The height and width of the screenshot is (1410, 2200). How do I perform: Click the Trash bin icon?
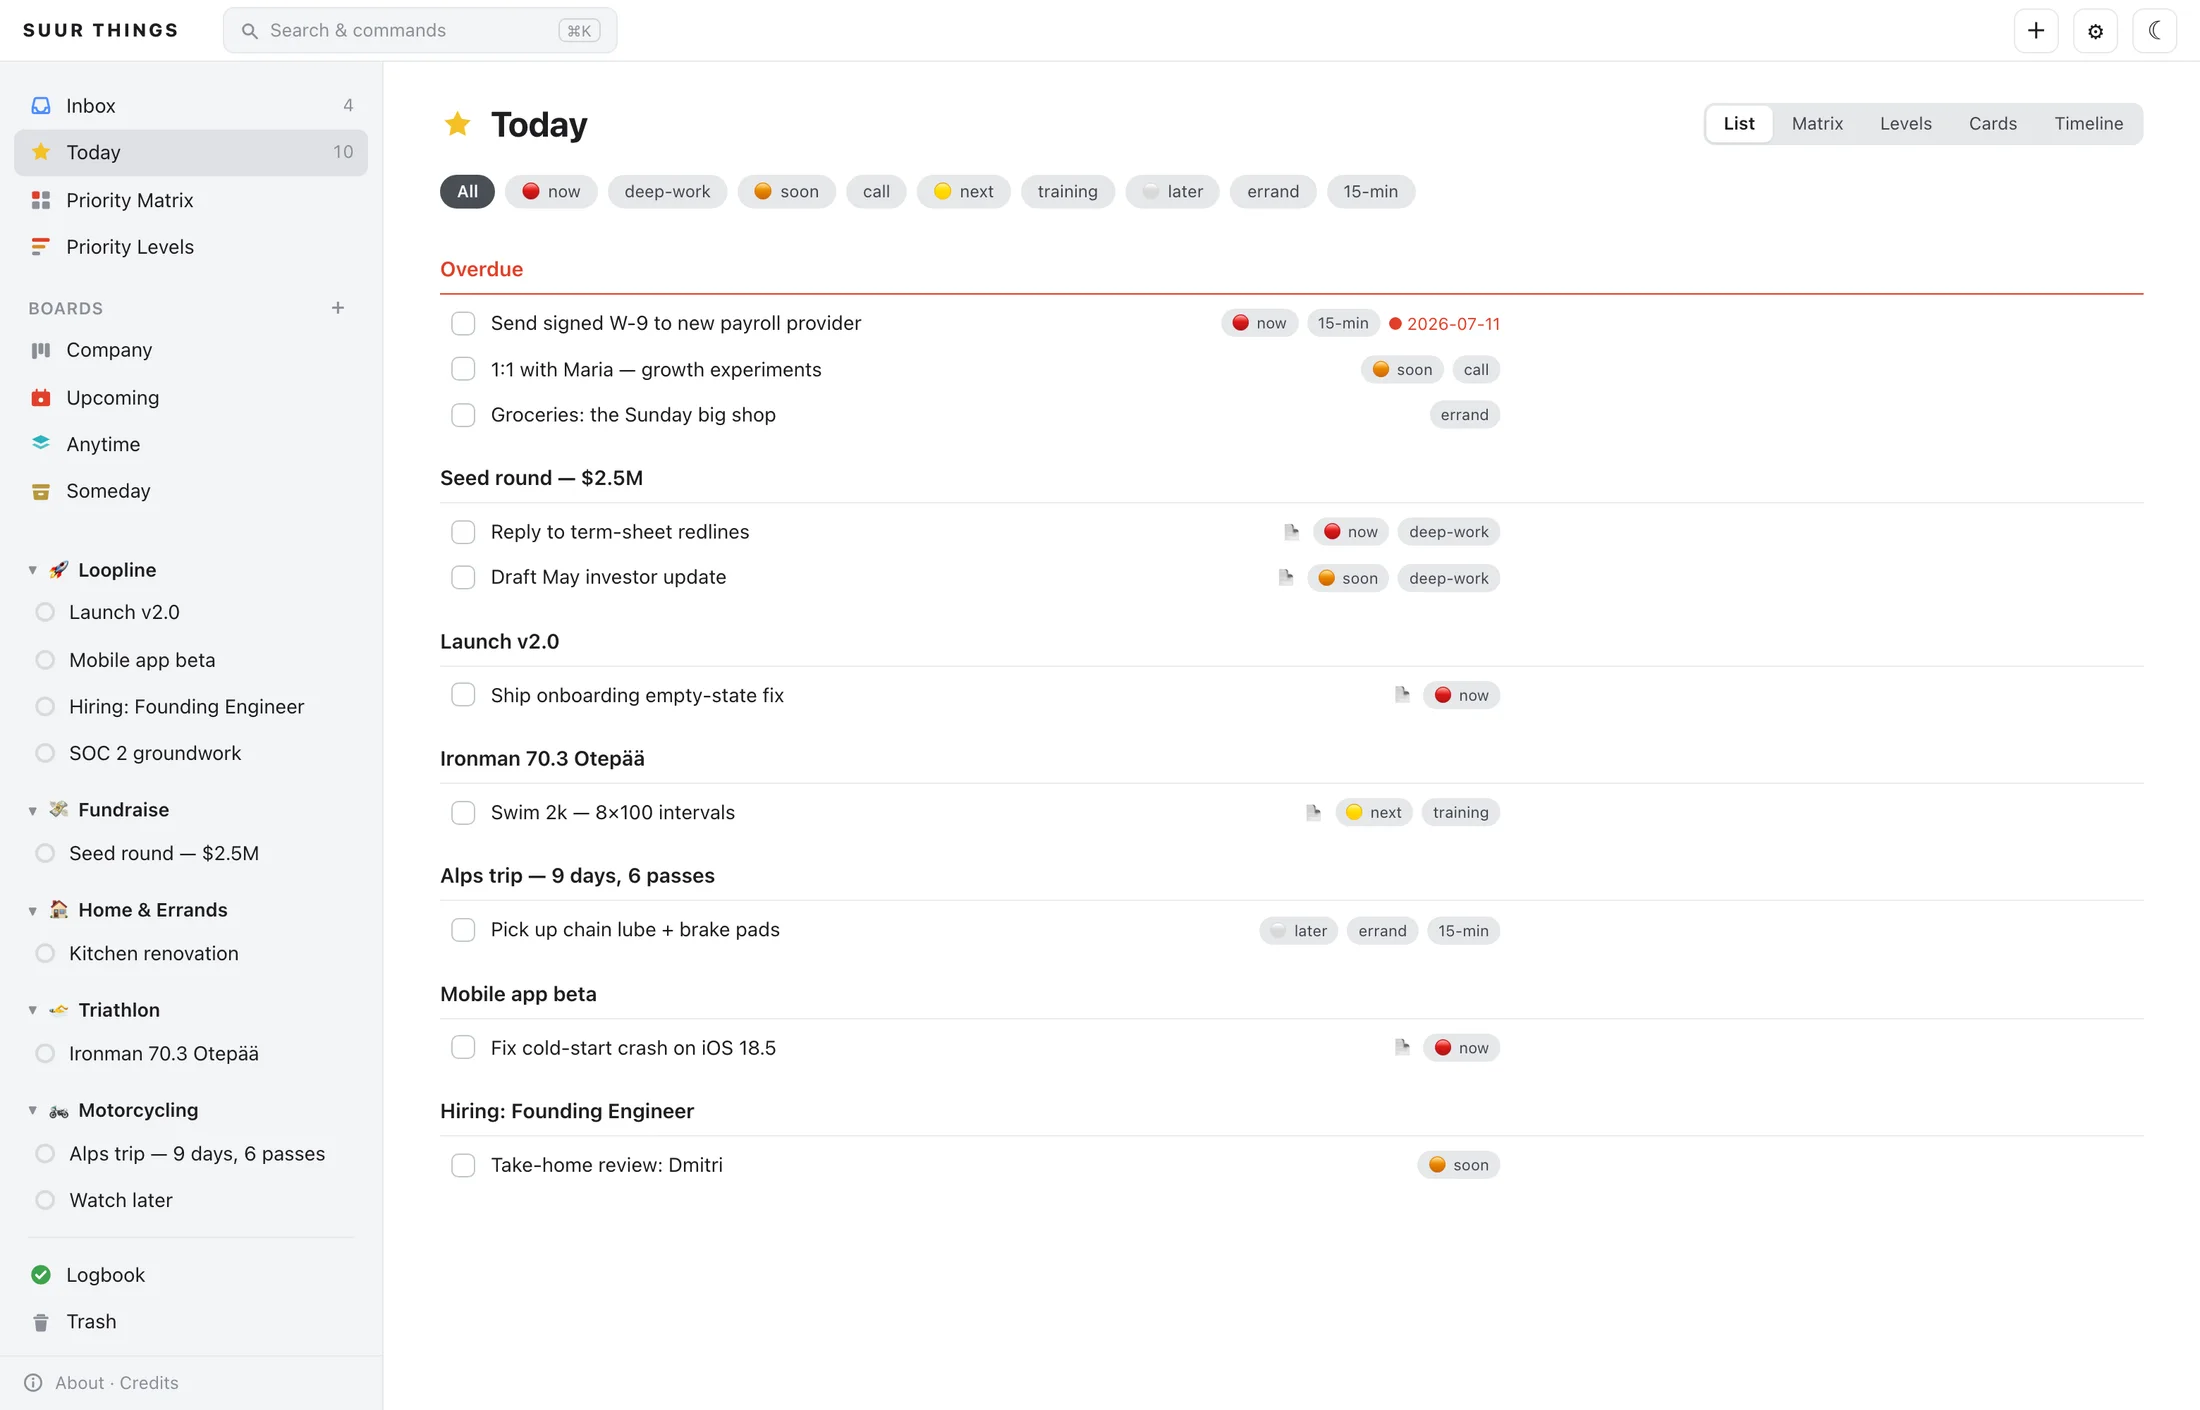(x=41, y=1322)
